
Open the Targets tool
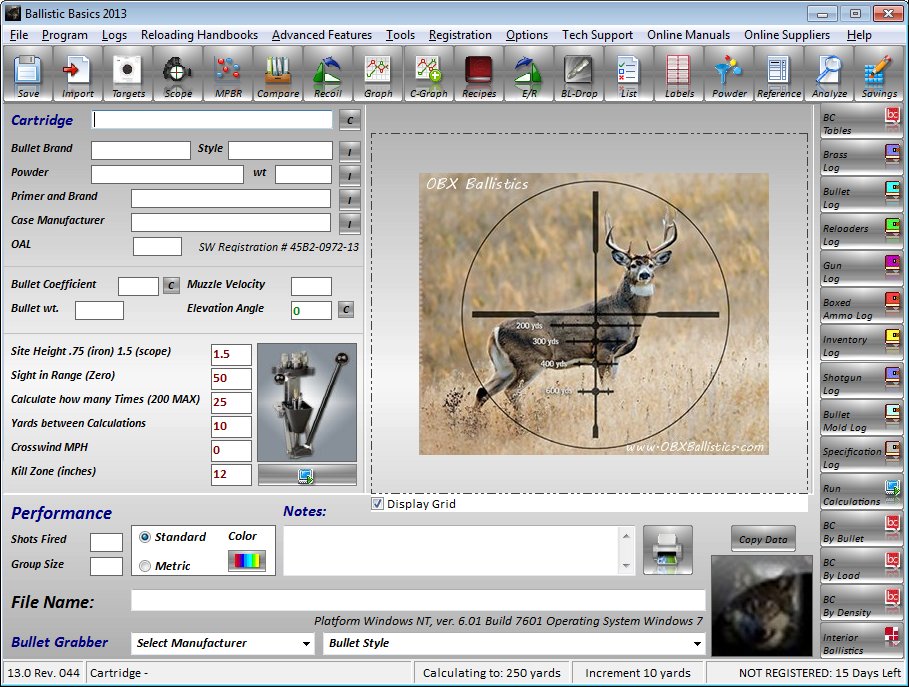[x=128, y=76]
